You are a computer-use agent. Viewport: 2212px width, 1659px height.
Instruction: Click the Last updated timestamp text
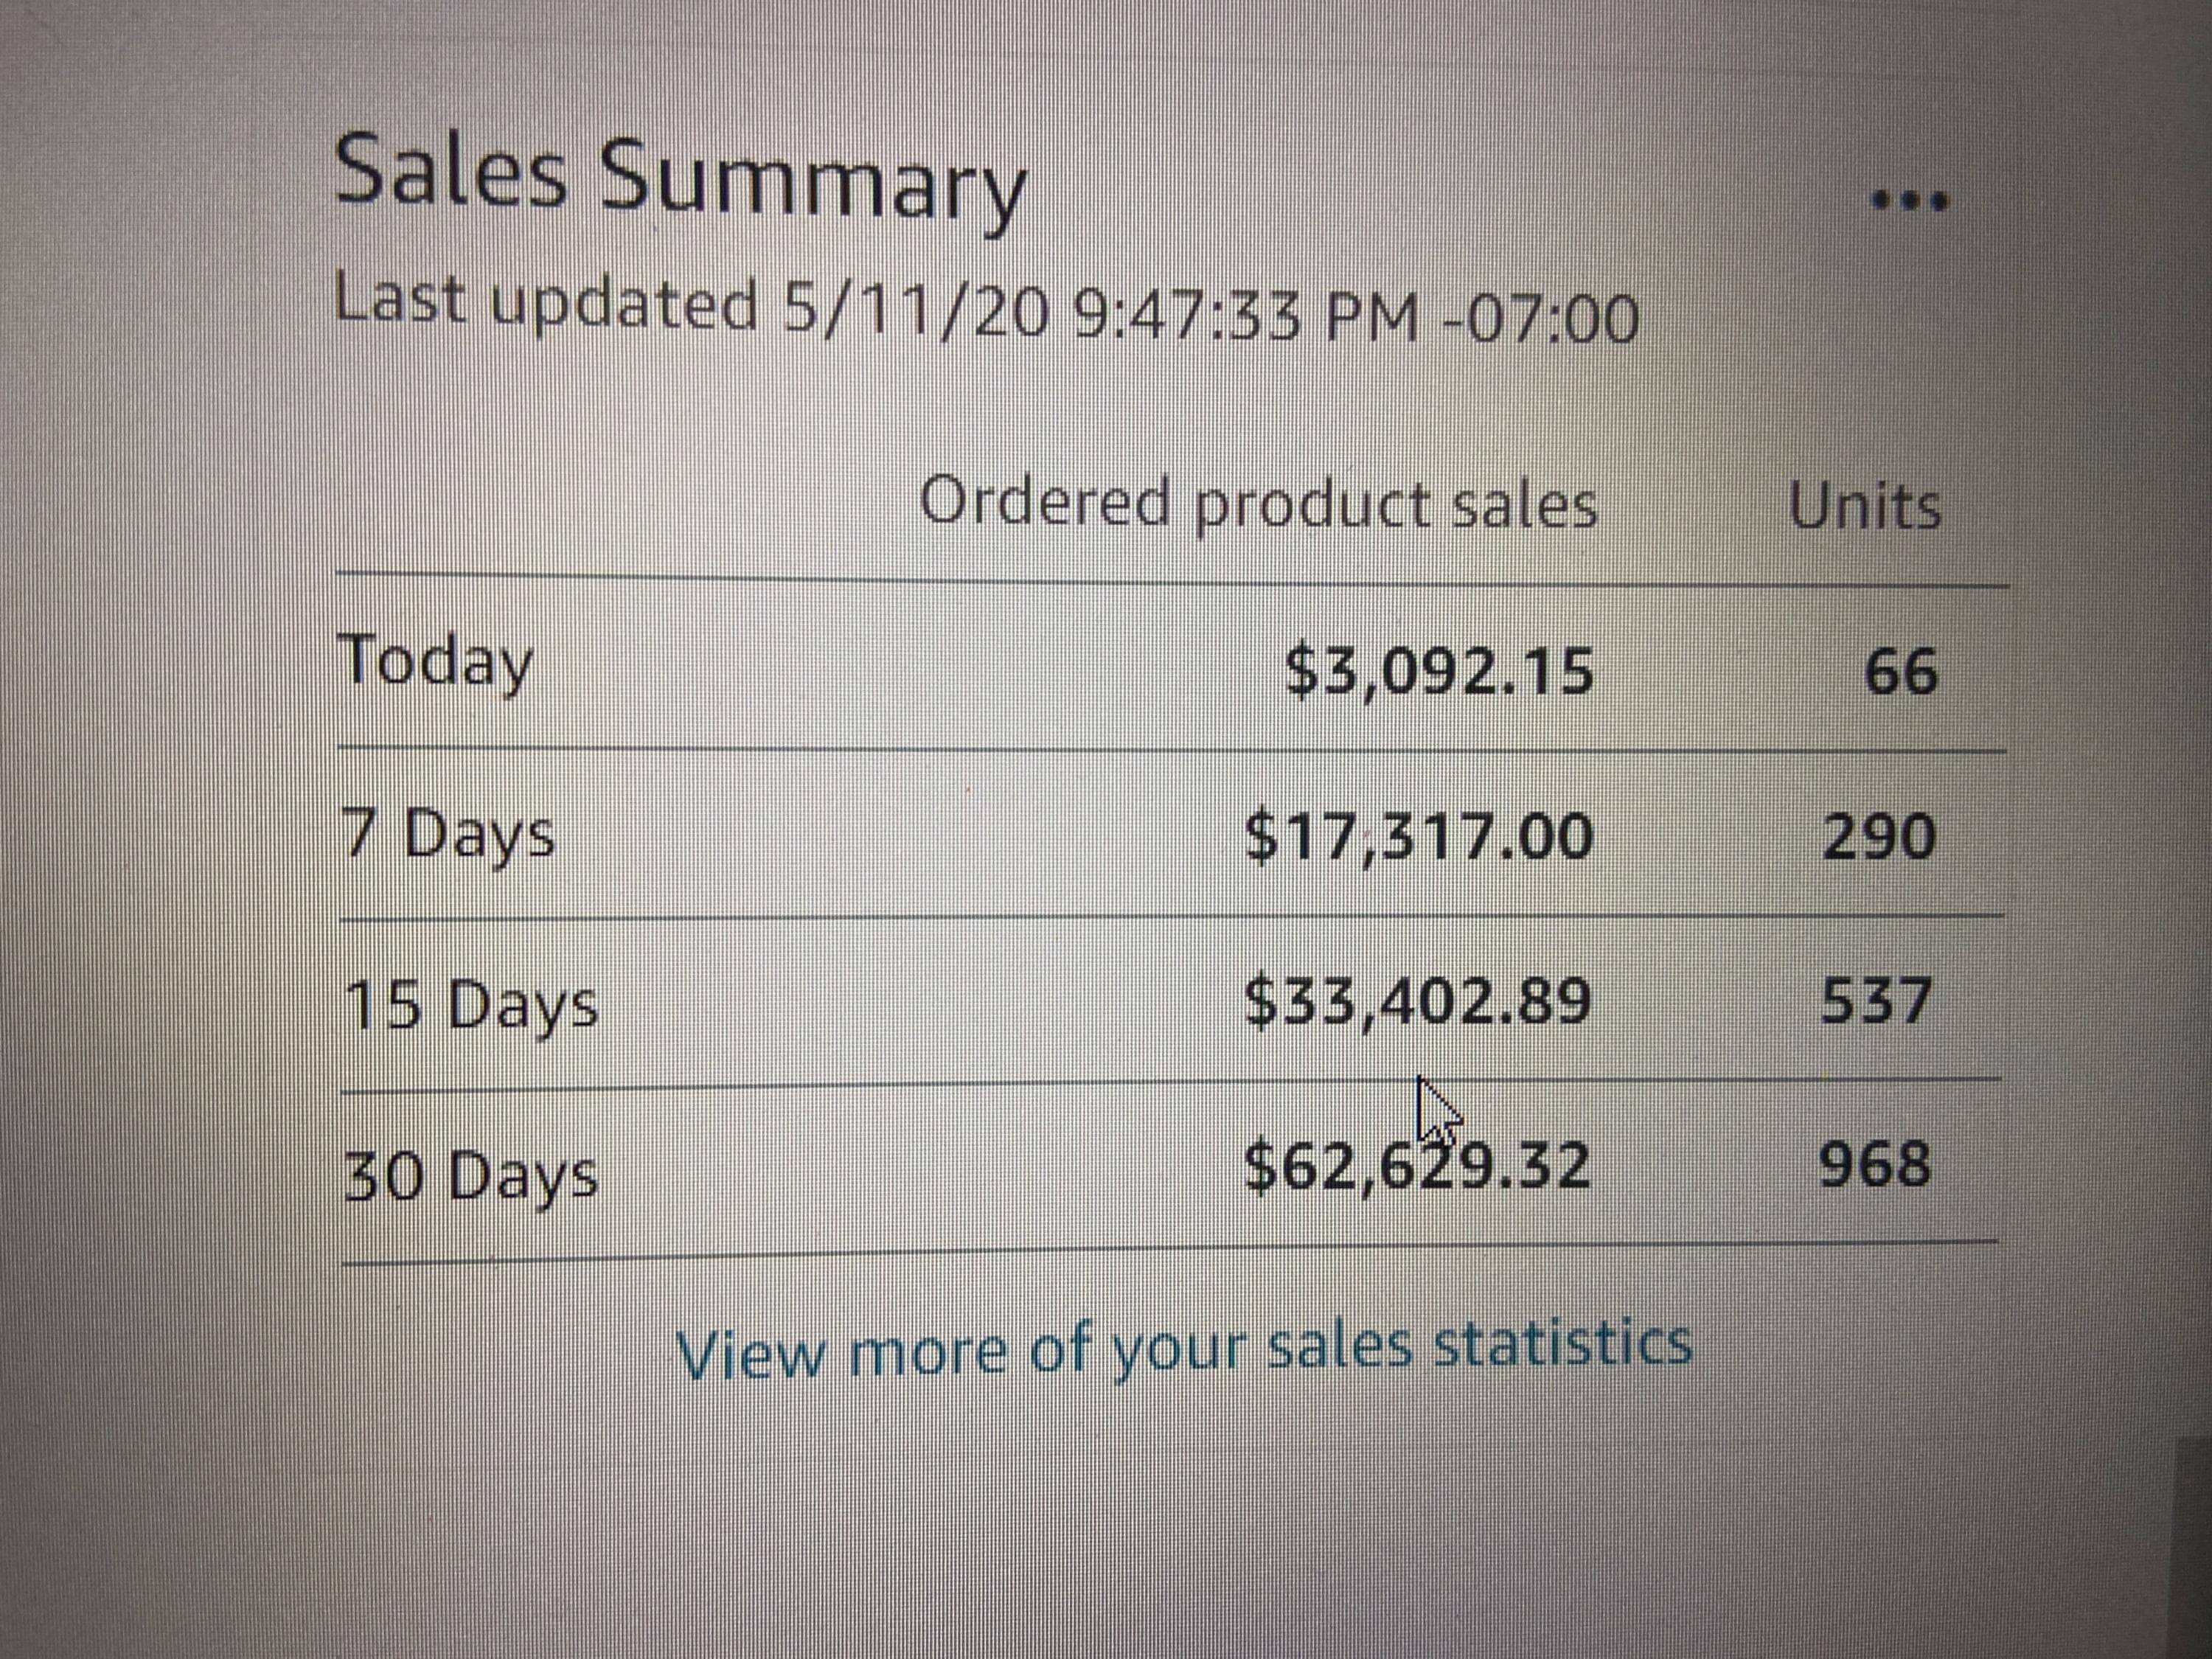click(986, 309)
